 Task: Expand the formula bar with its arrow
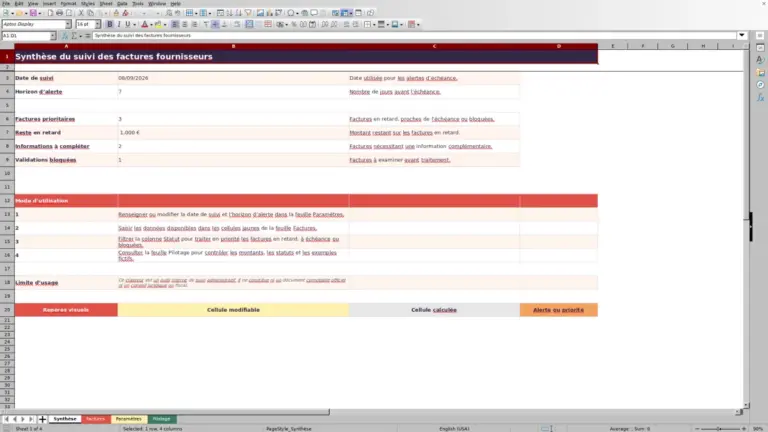click(742, 35)
